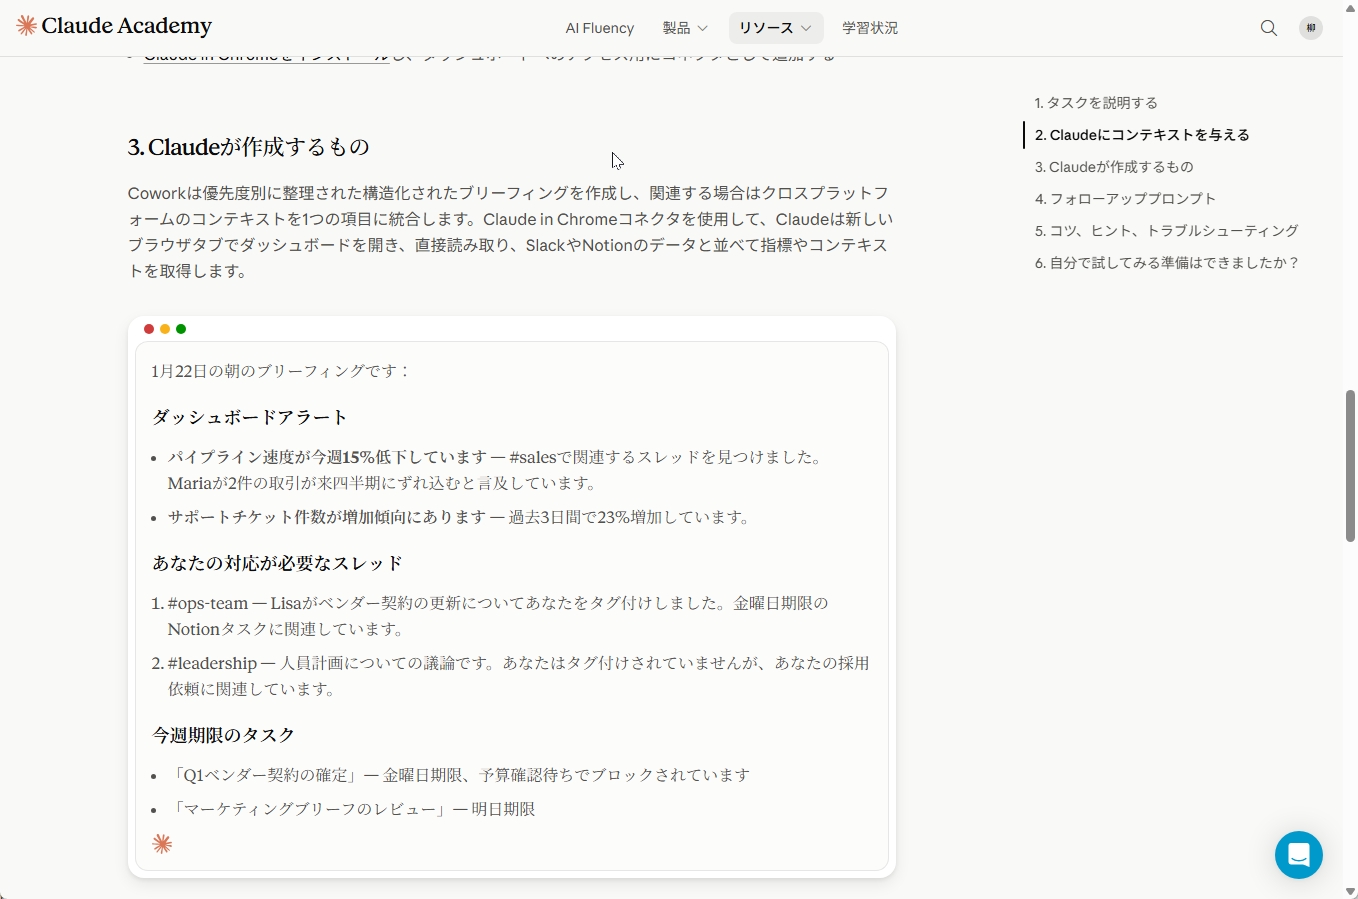
Task: Jump to 2. Claudeにコンテキストを与える section
Action: tap(1142, 135)
